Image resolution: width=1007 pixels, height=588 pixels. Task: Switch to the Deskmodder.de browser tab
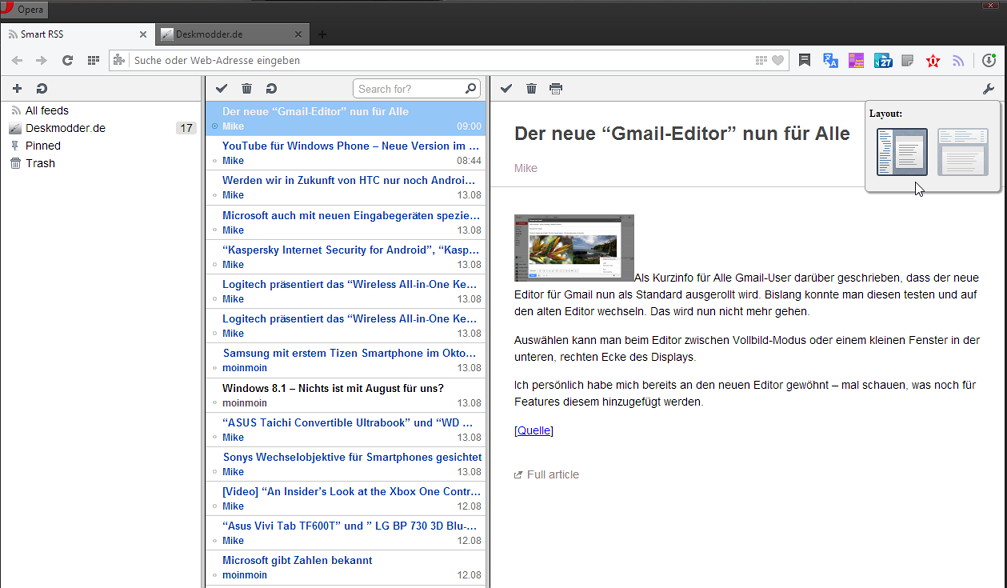click(232, 34)
